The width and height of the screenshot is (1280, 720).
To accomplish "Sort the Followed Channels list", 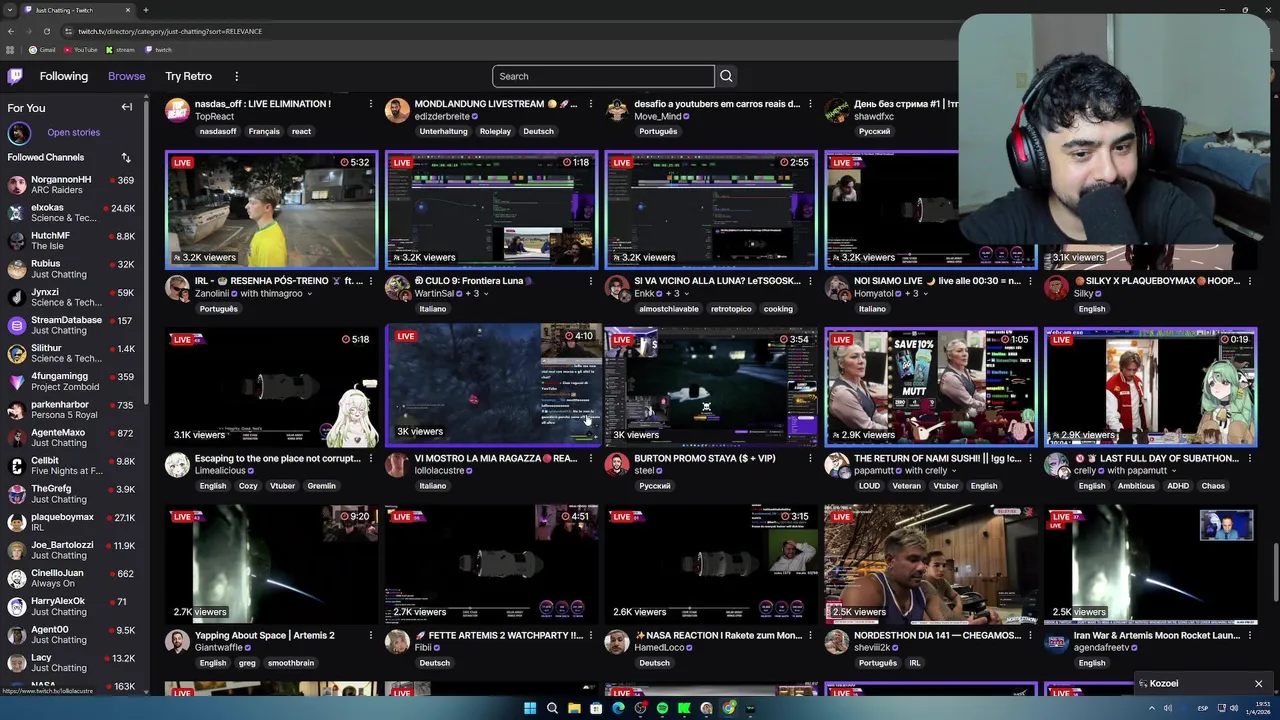I will 126,157.
